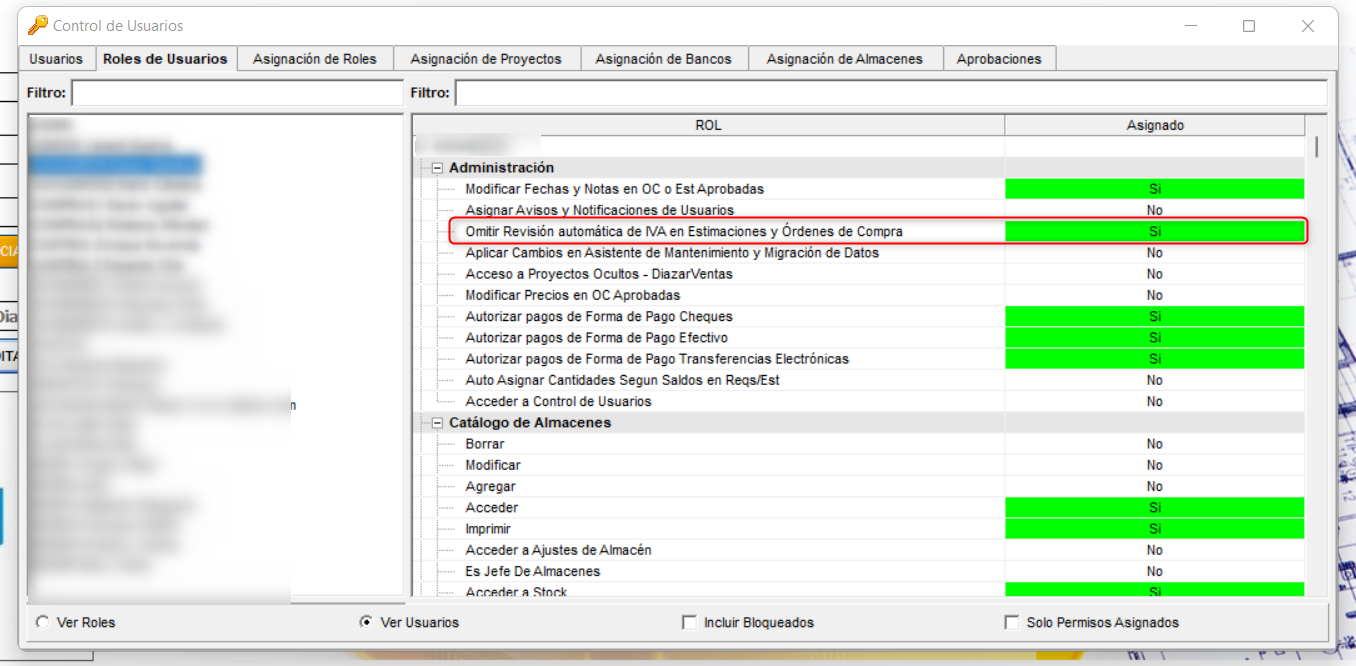Select the Ver Roles radio button

tap(41, 622)
